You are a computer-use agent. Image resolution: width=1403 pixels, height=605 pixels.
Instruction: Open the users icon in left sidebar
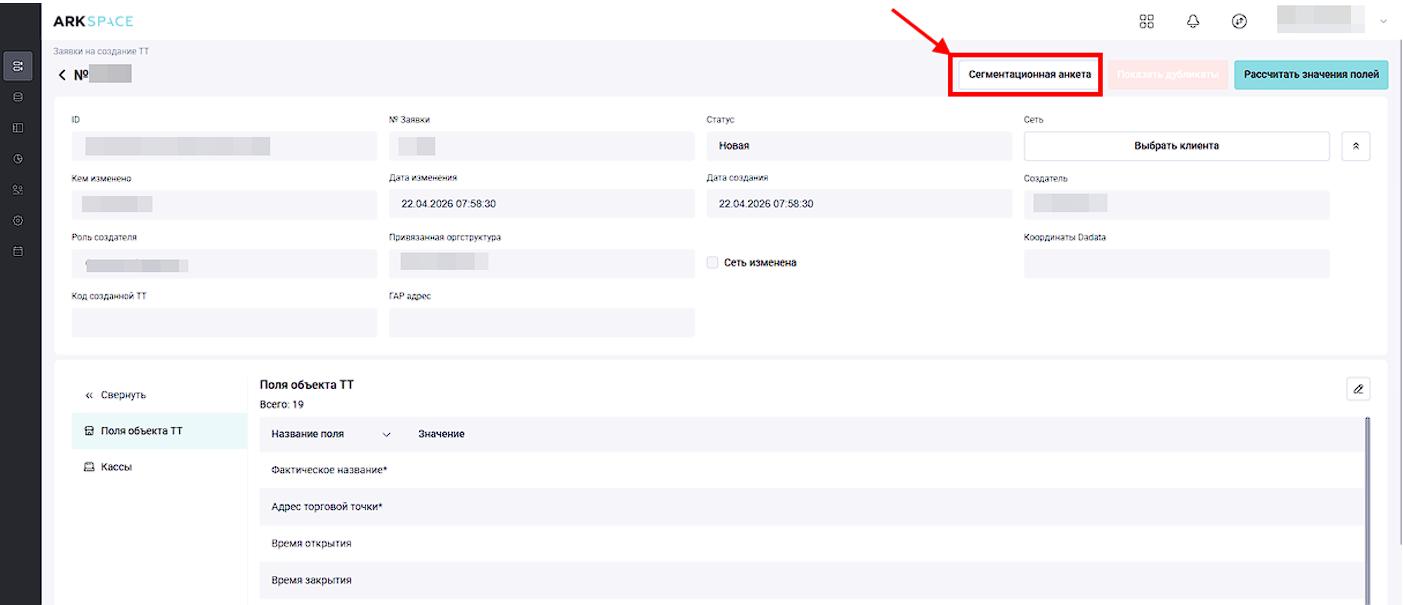pos(19,190)
